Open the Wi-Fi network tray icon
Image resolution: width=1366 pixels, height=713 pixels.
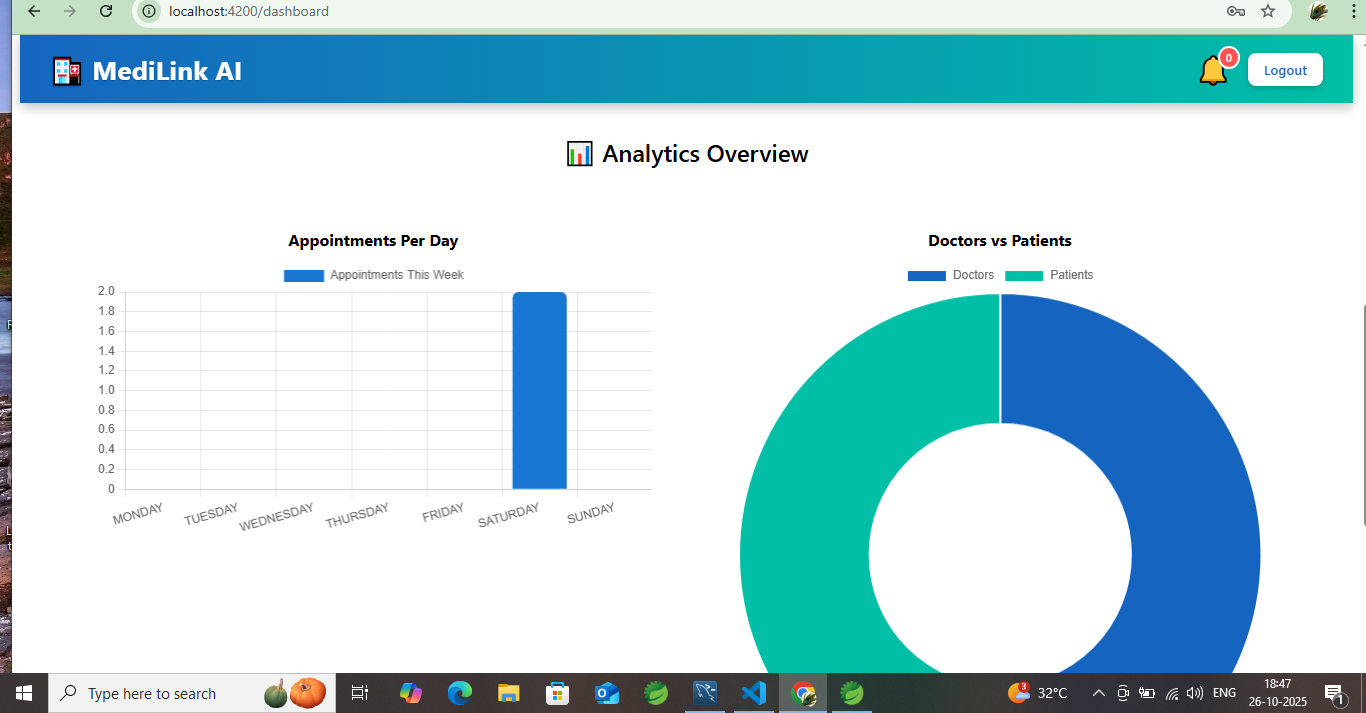[1172, 693]
